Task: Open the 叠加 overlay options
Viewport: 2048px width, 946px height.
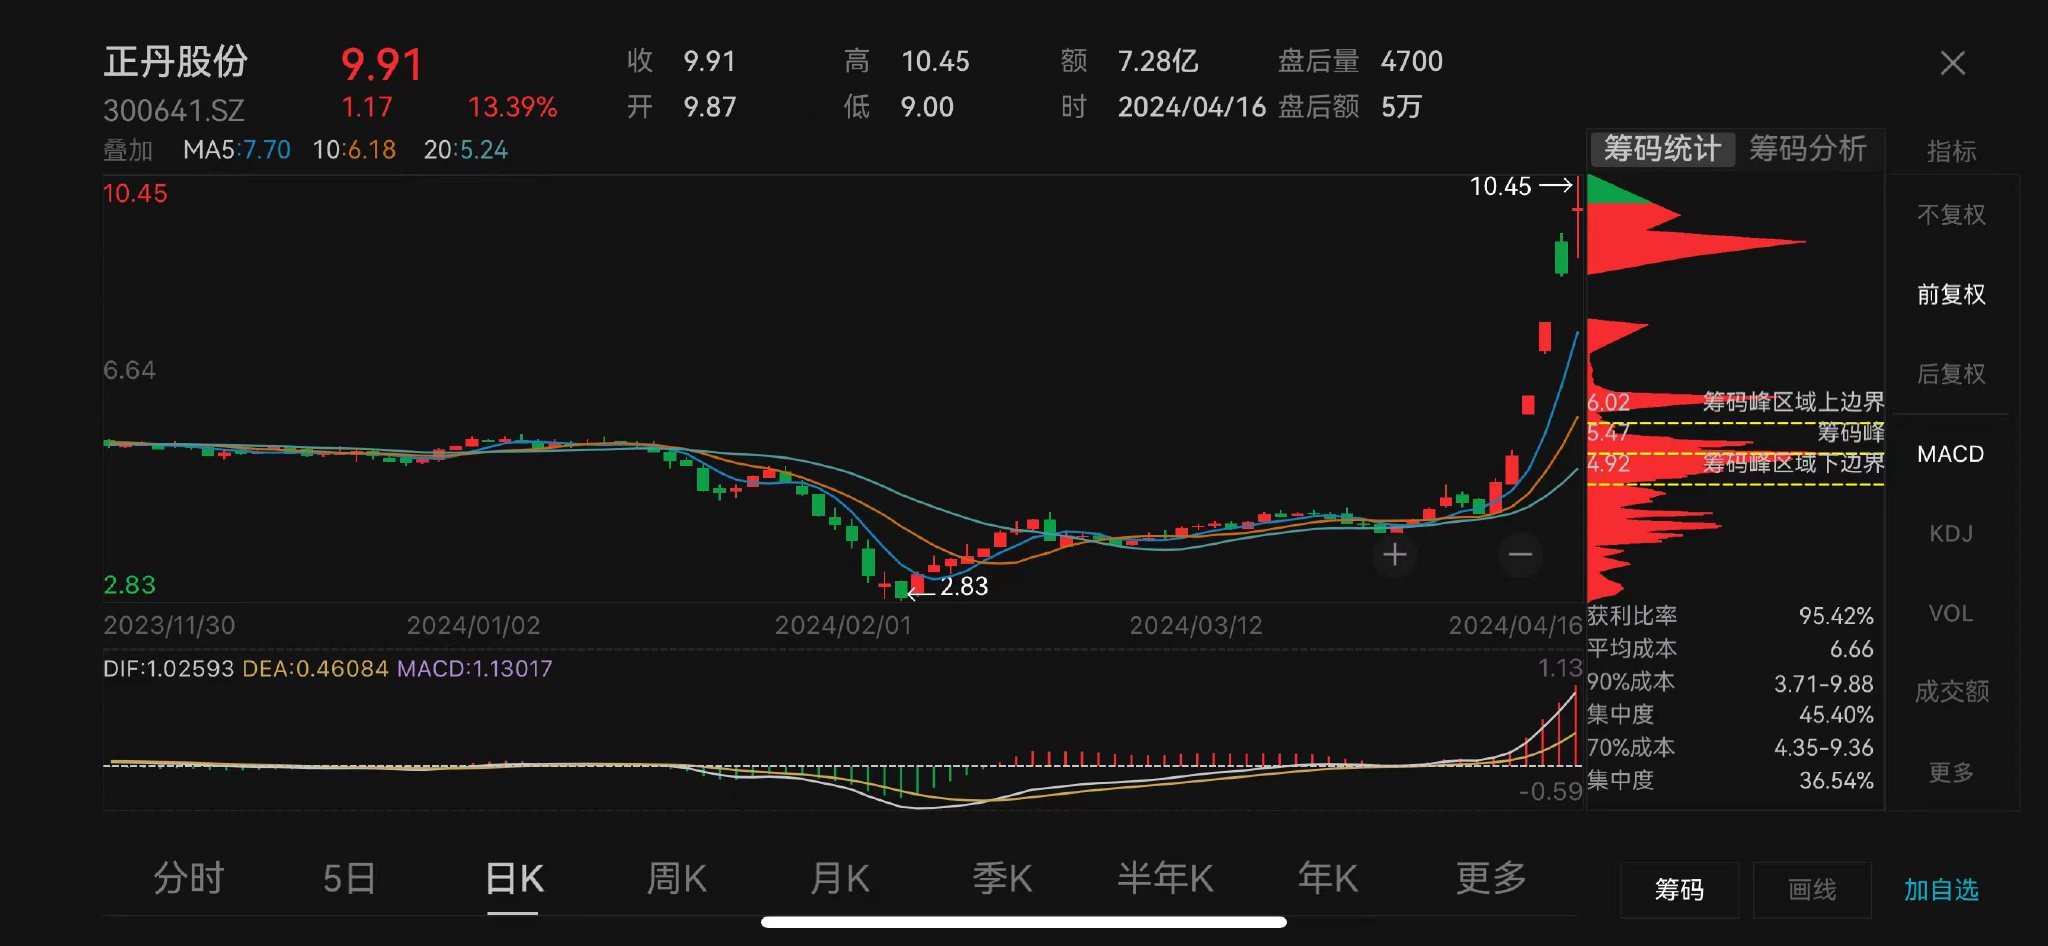Action: click(x=129, y=149)
